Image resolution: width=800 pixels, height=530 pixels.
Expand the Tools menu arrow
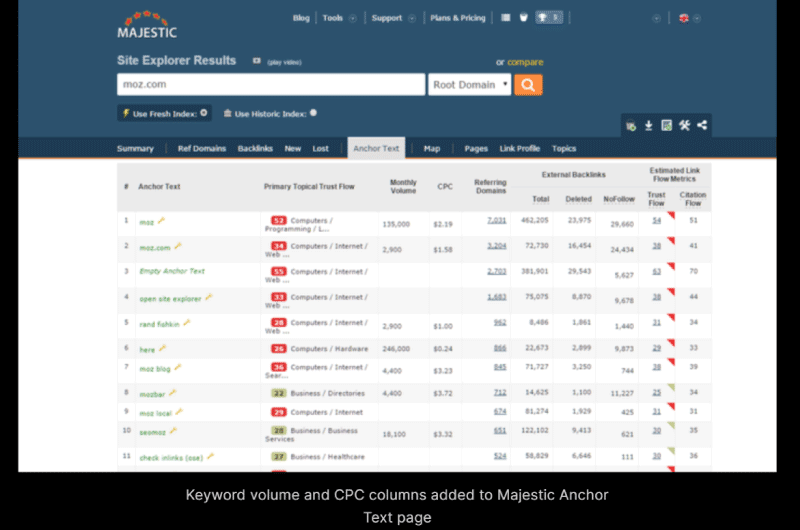coord(353,18)
